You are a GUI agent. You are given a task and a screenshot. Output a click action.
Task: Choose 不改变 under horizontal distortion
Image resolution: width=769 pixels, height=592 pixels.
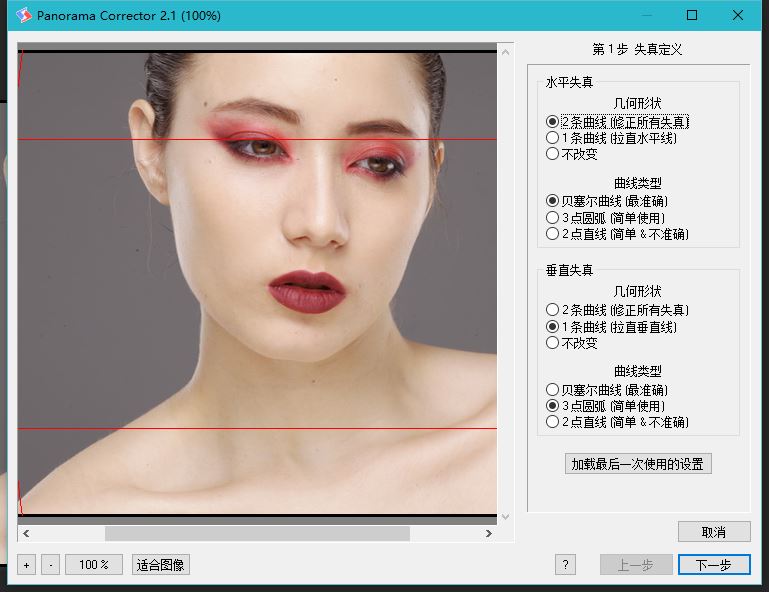(571, 154)
